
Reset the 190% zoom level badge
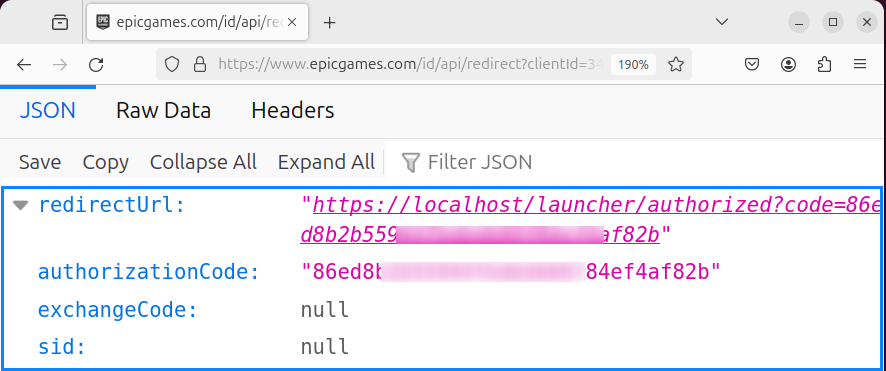633,64
